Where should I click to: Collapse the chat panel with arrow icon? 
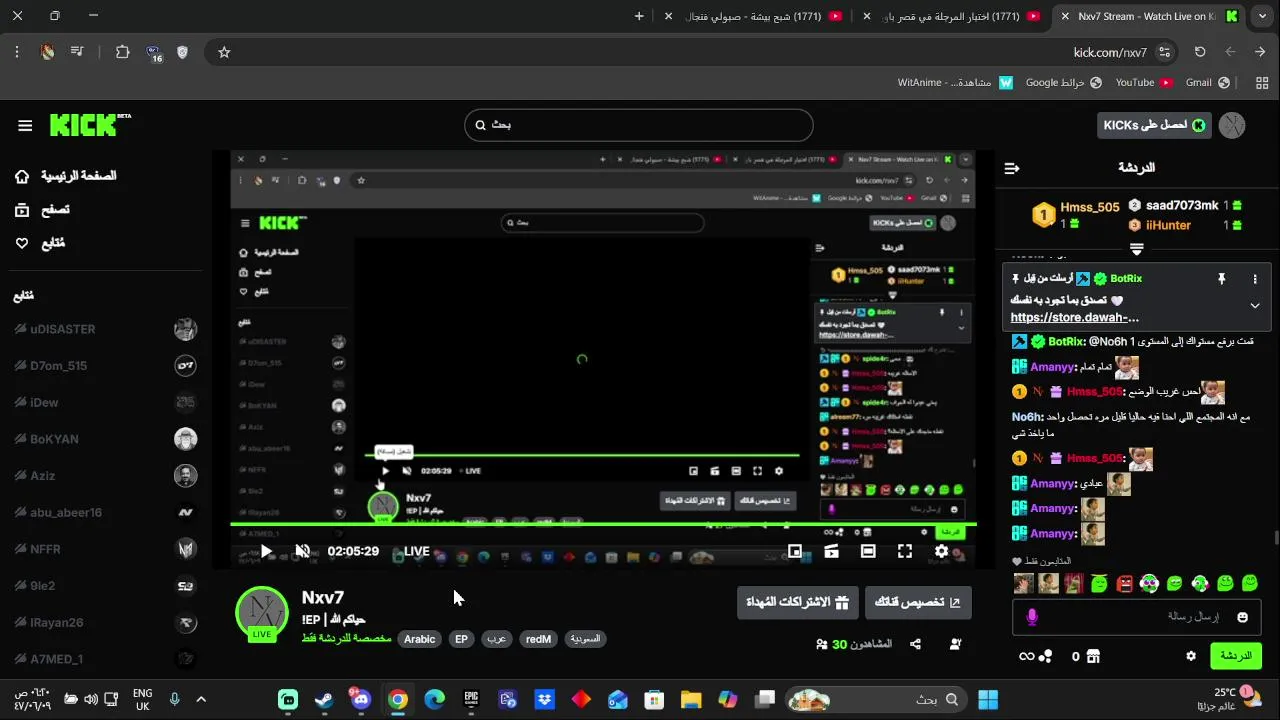tap(1012, 168)
